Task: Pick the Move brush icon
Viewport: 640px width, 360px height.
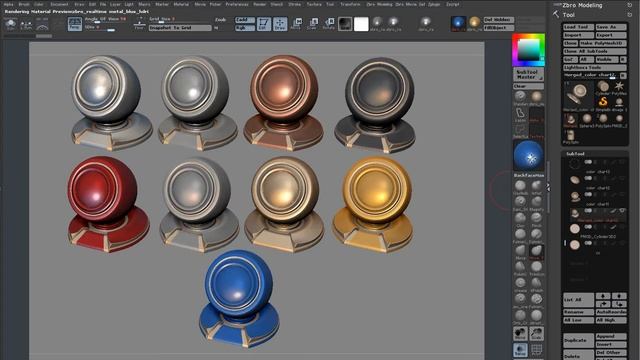Action: [x=520, y=251]
